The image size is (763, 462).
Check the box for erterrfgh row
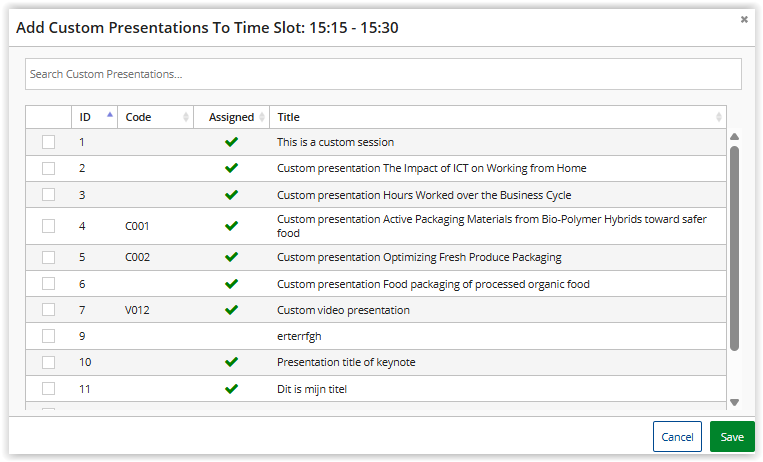tap(48, 336)
